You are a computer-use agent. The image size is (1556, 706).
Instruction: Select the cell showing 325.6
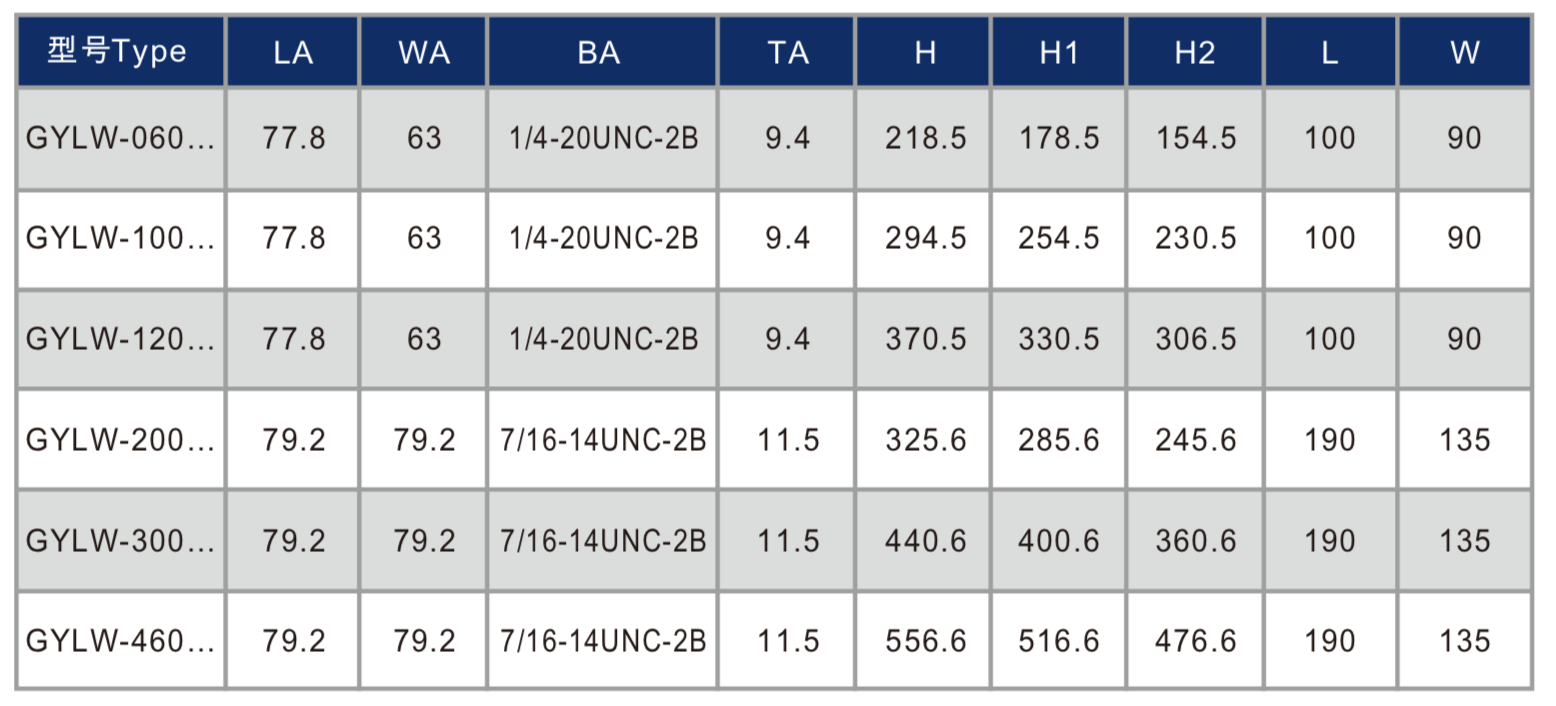(x=925, y=440)
